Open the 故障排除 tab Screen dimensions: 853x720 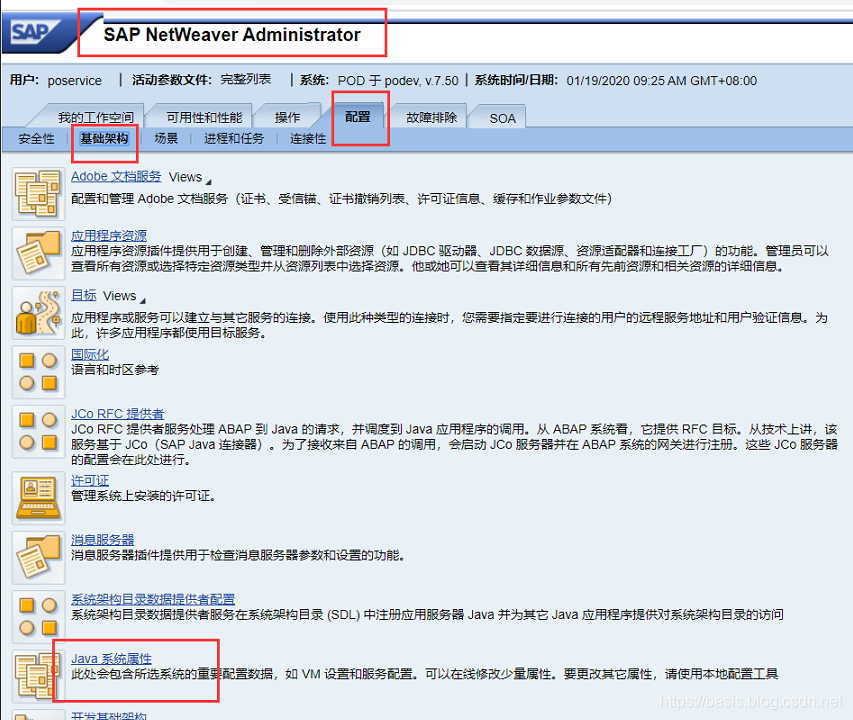click(431, 117)
